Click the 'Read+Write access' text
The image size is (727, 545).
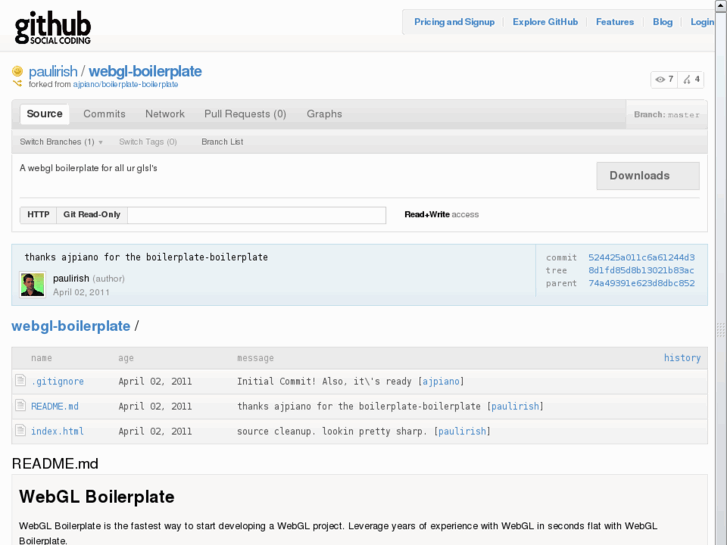click(x=441, y=214)
